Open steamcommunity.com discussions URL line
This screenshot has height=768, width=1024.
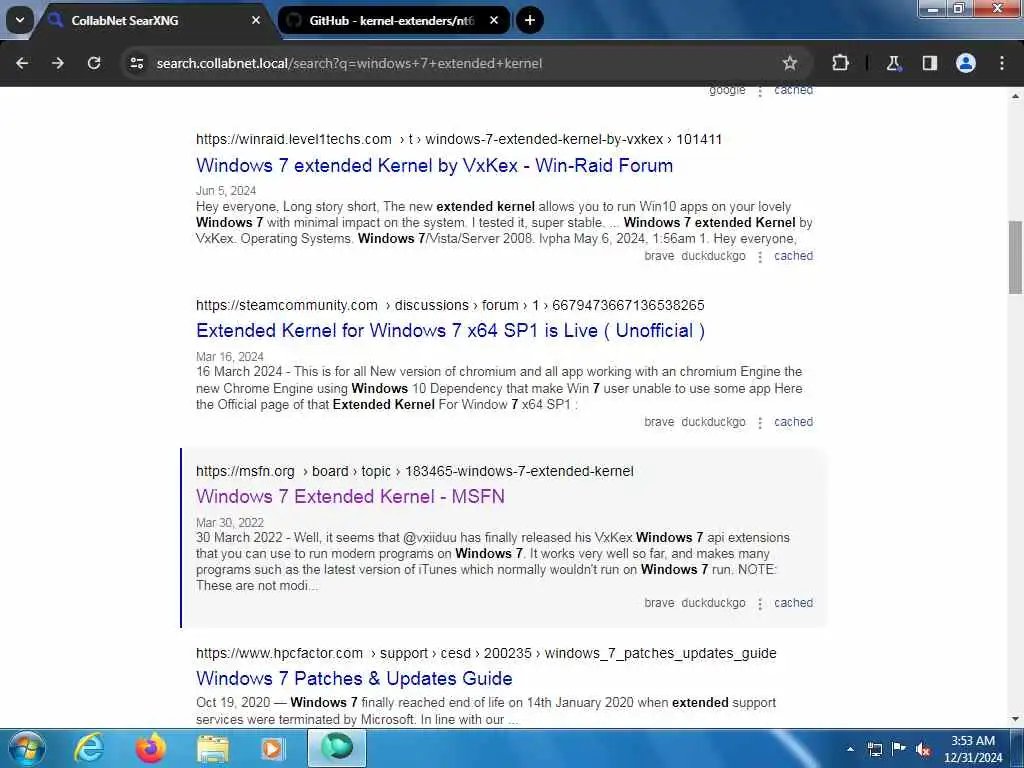pos(450,305)
